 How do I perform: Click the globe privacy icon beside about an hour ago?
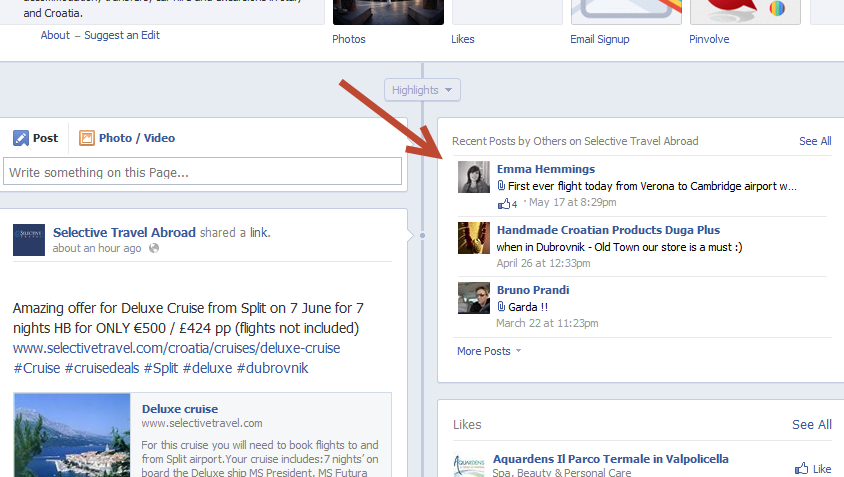click(154, 248)
